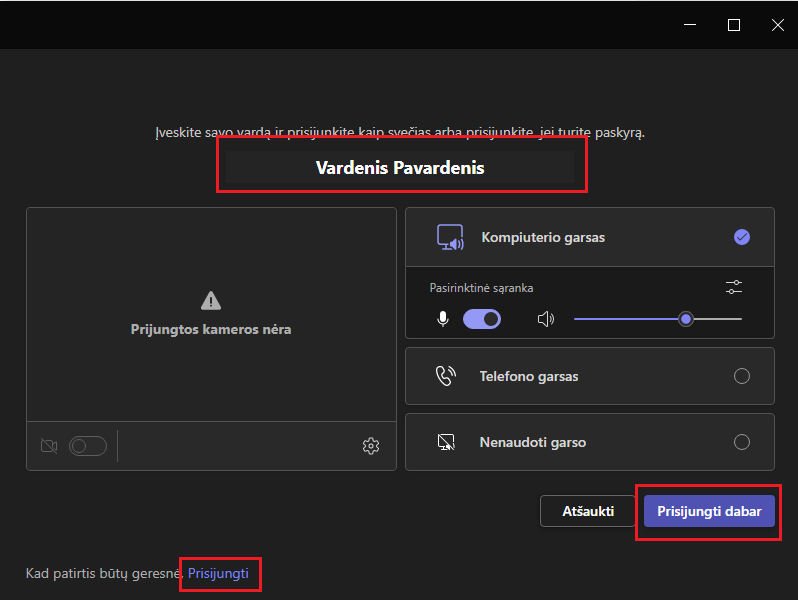Click the no camera warning triangle
Viewport: 798px width, 600px height.
point(210,300)
